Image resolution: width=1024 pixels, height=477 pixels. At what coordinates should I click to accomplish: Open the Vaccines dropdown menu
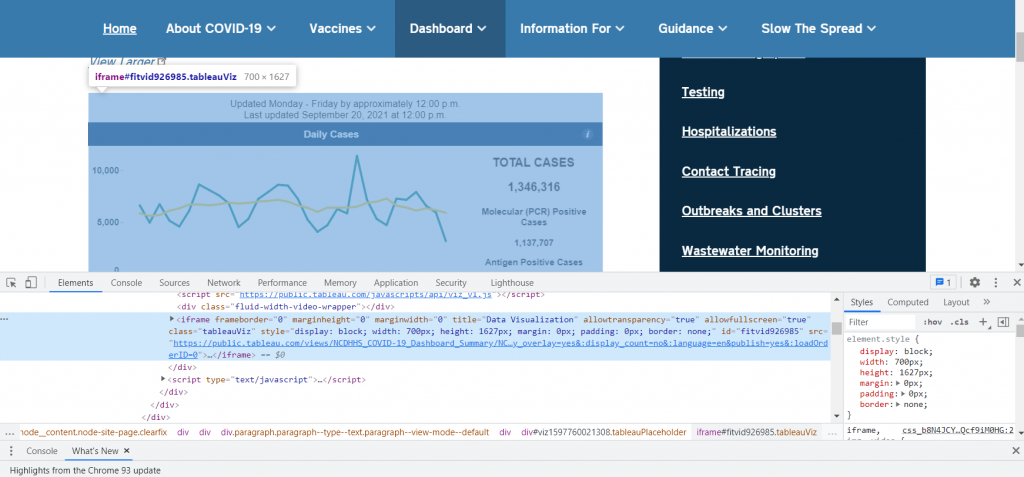(x=343, y=29)
